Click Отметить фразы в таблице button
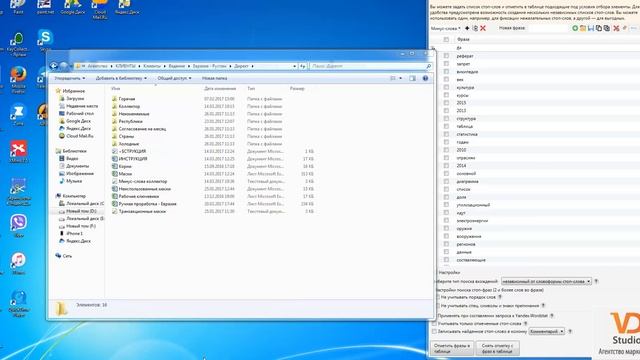The image size is (640, 360). 452,348
